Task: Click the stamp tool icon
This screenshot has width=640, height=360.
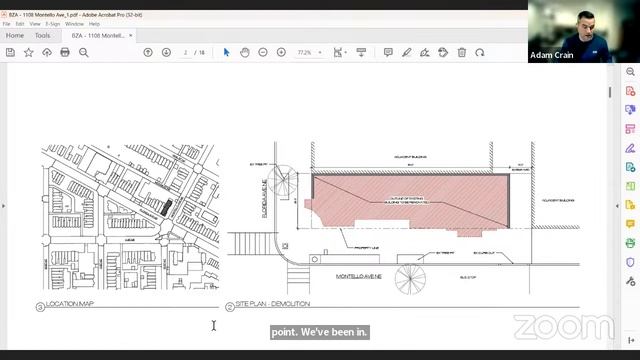Action: tap(443, 52)
